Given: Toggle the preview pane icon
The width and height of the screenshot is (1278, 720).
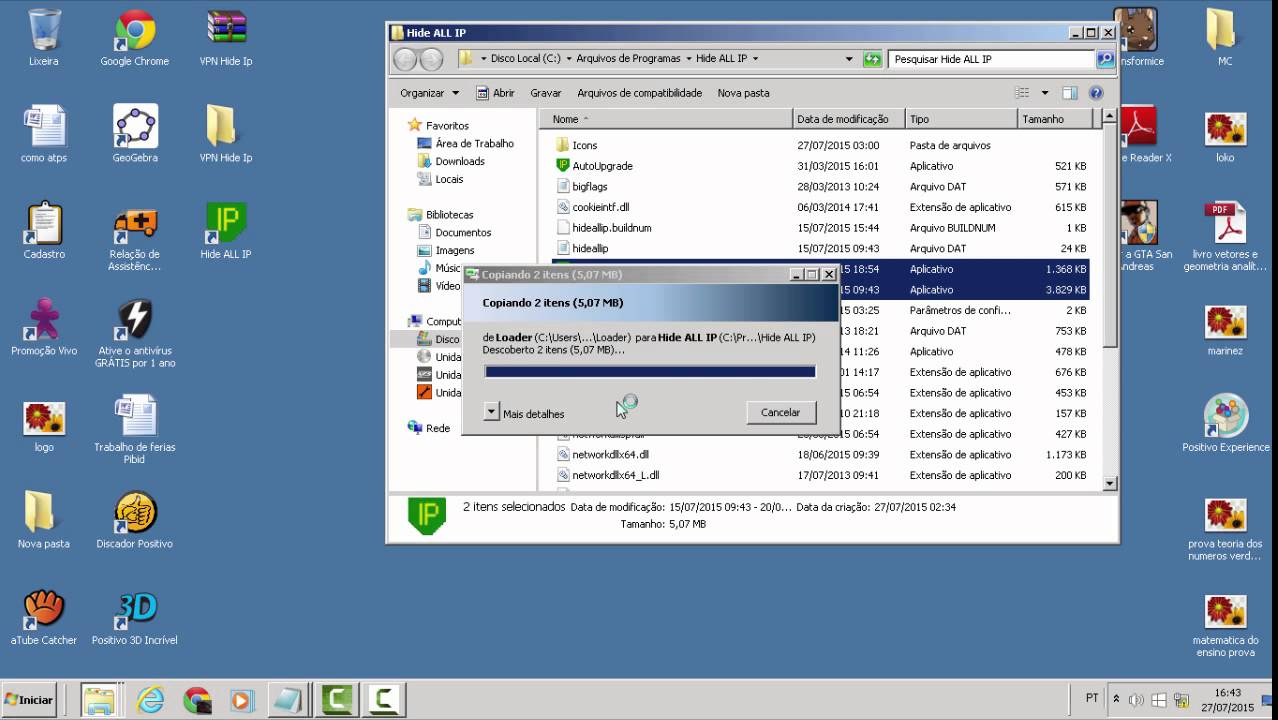Looking at the screenshot, I should pos(1069,93).
